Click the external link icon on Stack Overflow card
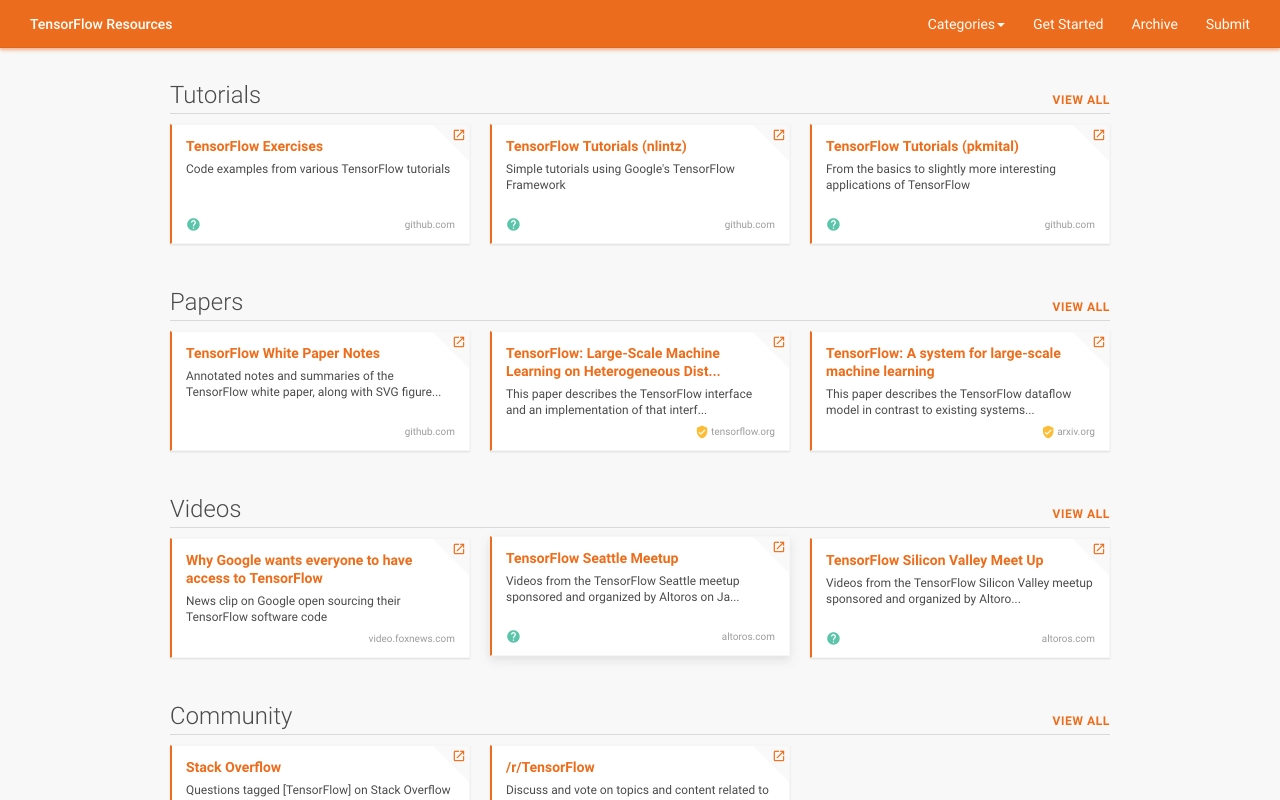1280x800 pixels. click(459, 755)
